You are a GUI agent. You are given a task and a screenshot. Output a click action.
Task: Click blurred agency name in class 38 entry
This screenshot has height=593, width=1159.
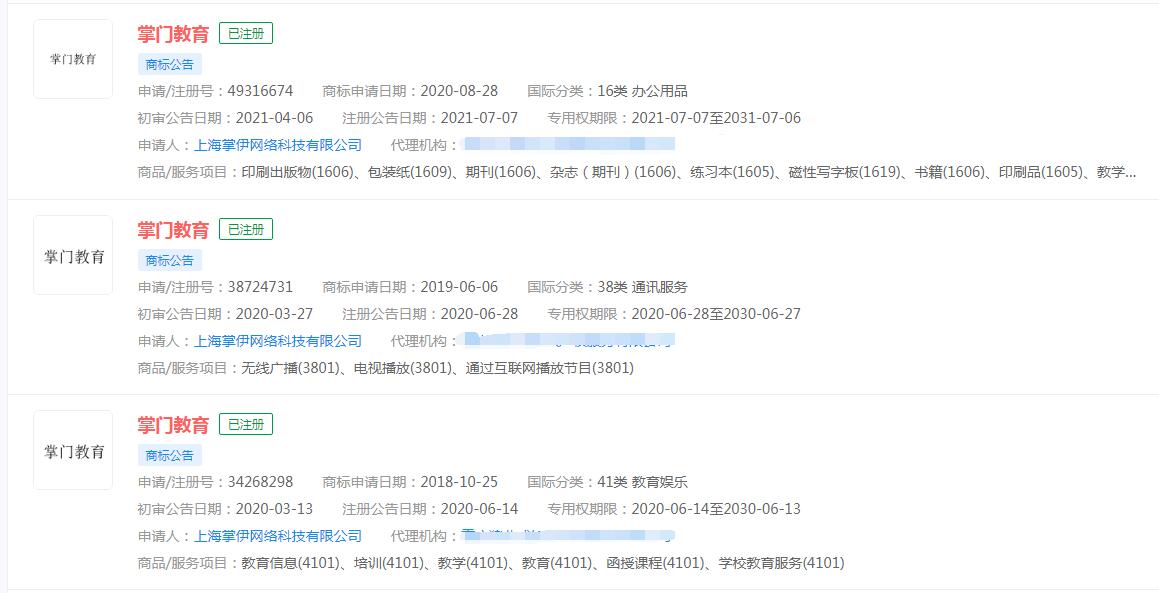tap(567, 340)
